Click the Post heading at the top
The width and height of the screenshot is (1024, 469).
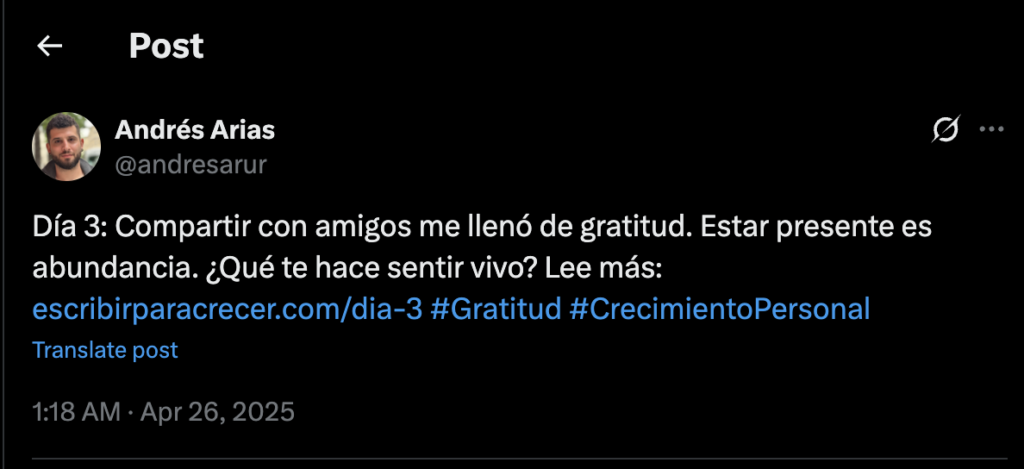166,46
